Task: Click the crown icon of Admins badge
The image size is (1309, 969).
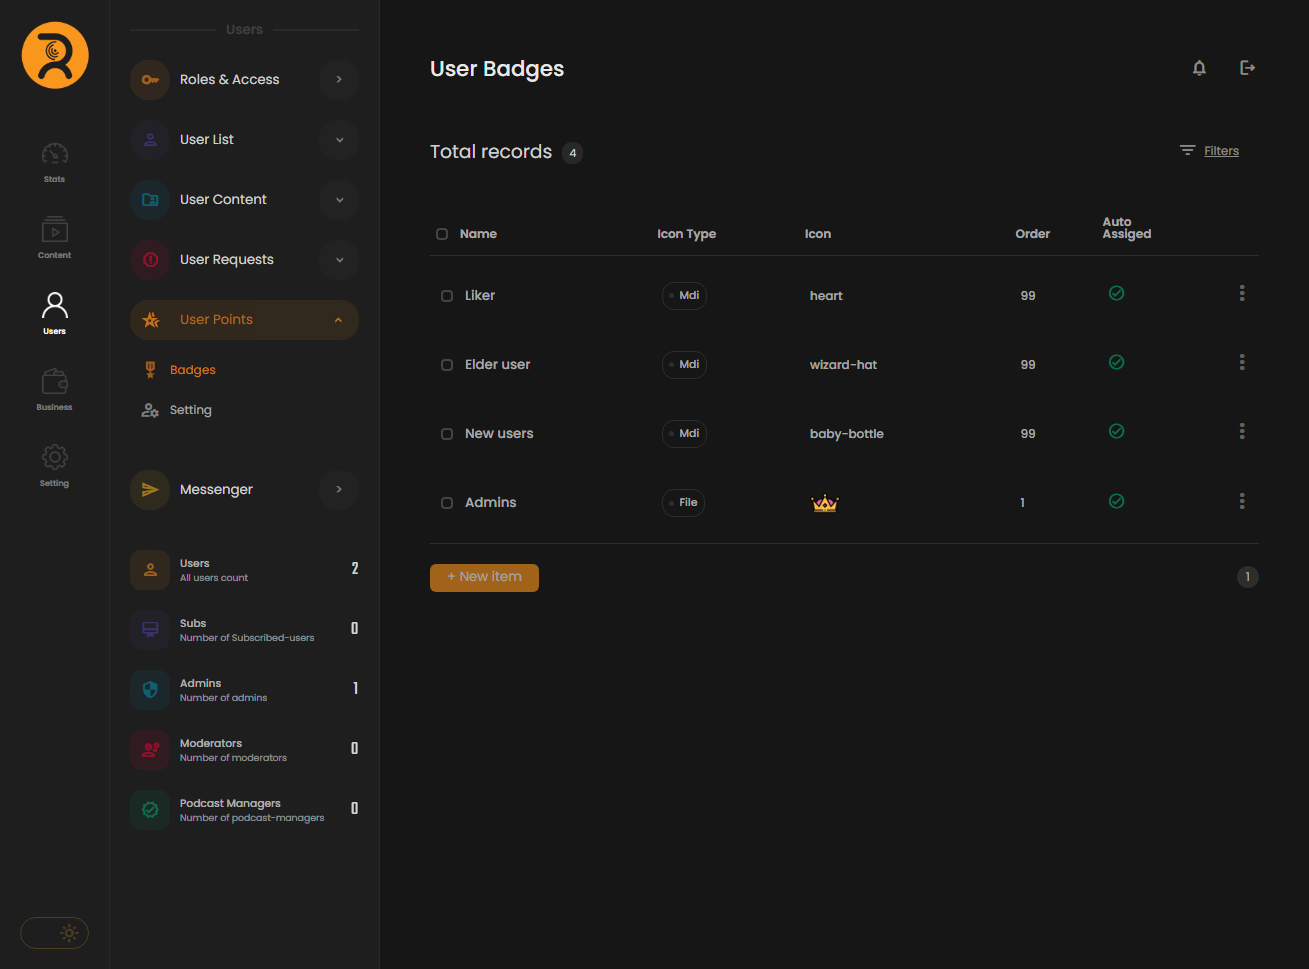Action: [x=824, y=503]
